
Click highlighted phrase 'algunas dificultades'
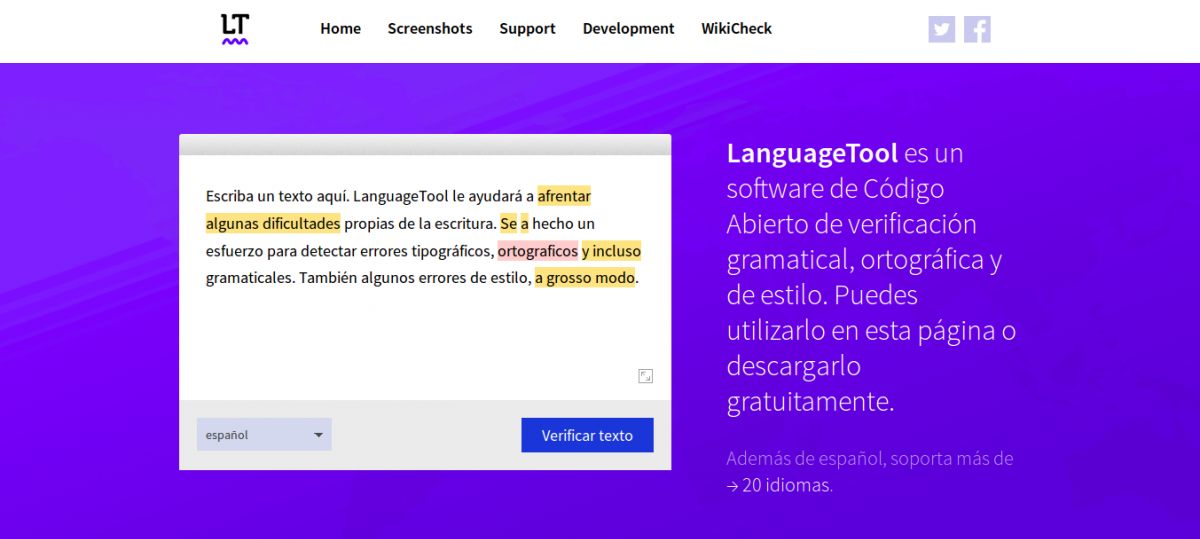(x=273, y=223)
